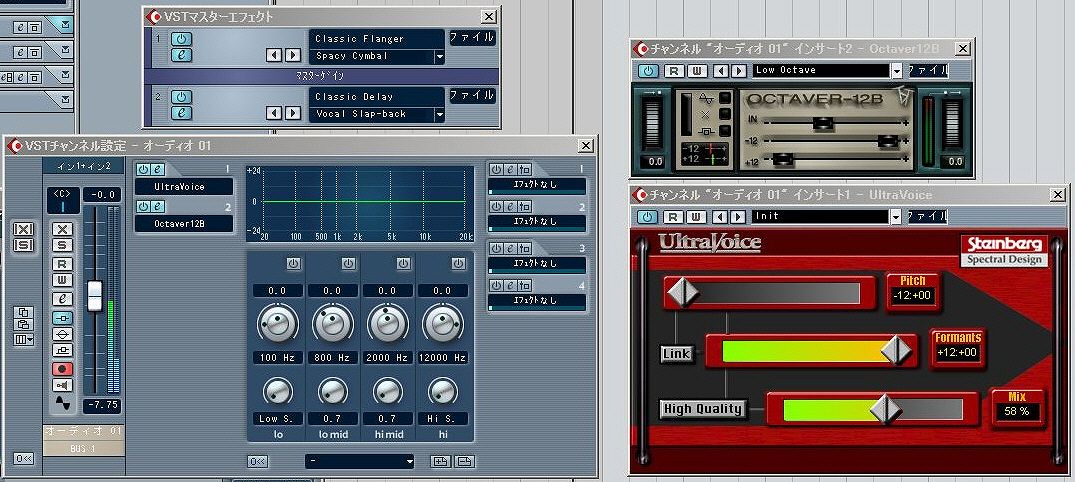Open Low Octave preset dropdown in Octaver12B
This screenshot has height=482, width=1075.
click(x=897, y=70)
